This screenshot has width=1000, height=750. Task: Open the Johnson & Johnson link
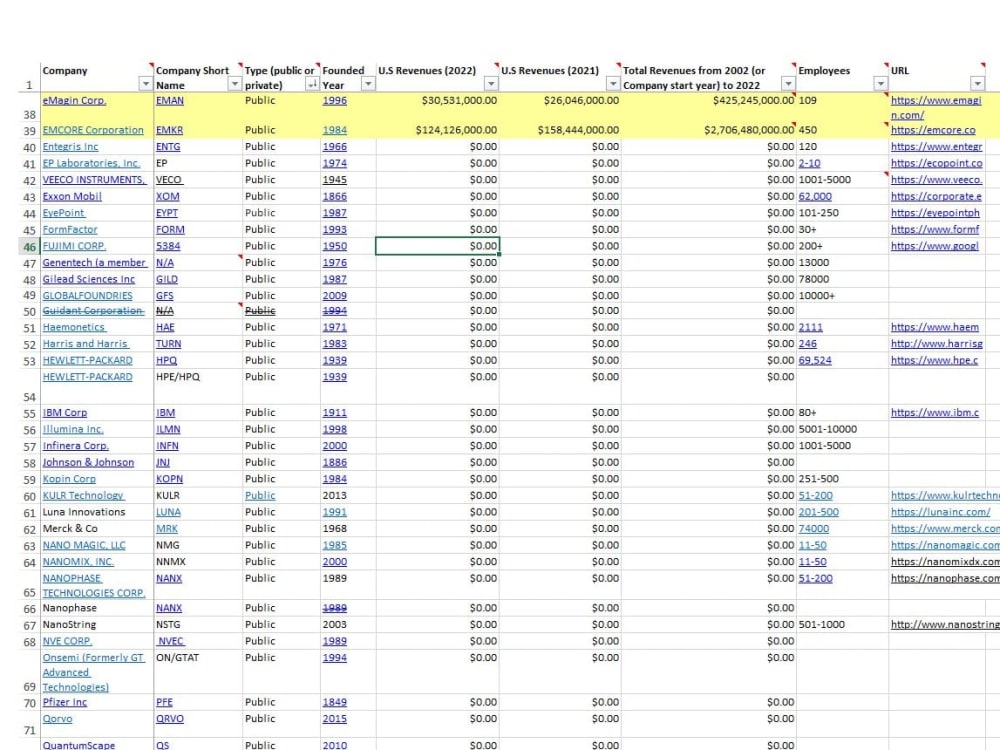(88, 462)
